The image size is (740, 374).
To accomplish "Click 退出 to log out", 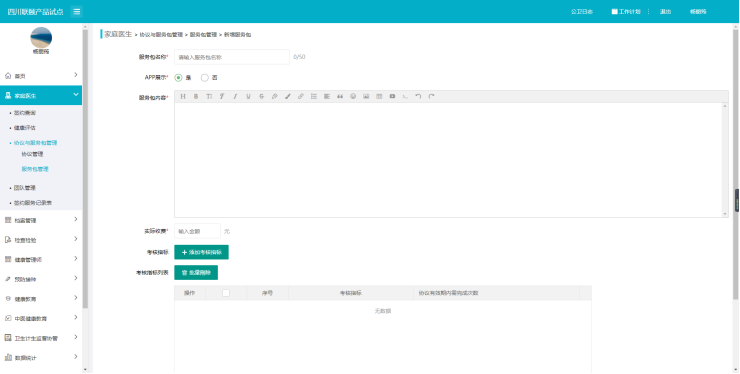I will tap(665, 12).
